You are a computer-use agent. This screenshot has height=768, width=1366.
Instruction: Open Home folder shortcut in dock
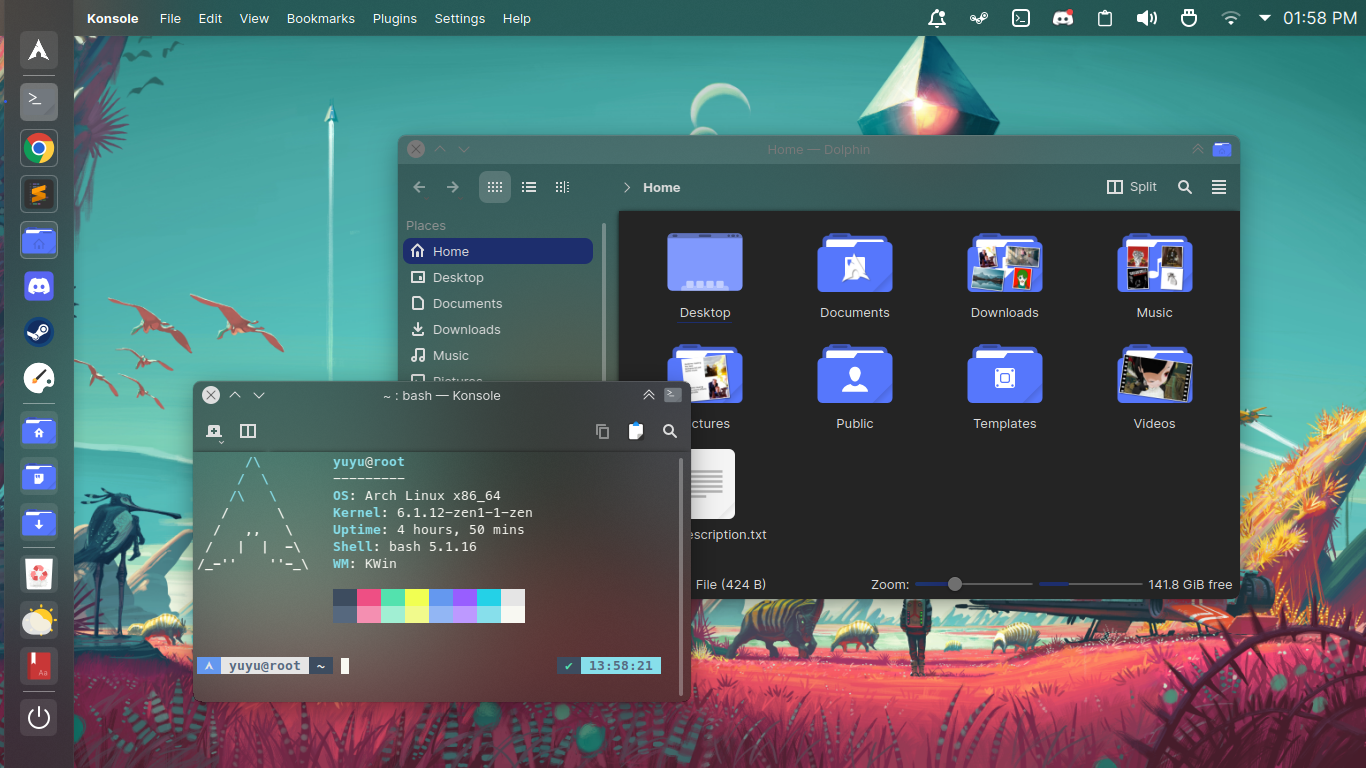pyautogui.click(x=39, y=430)
